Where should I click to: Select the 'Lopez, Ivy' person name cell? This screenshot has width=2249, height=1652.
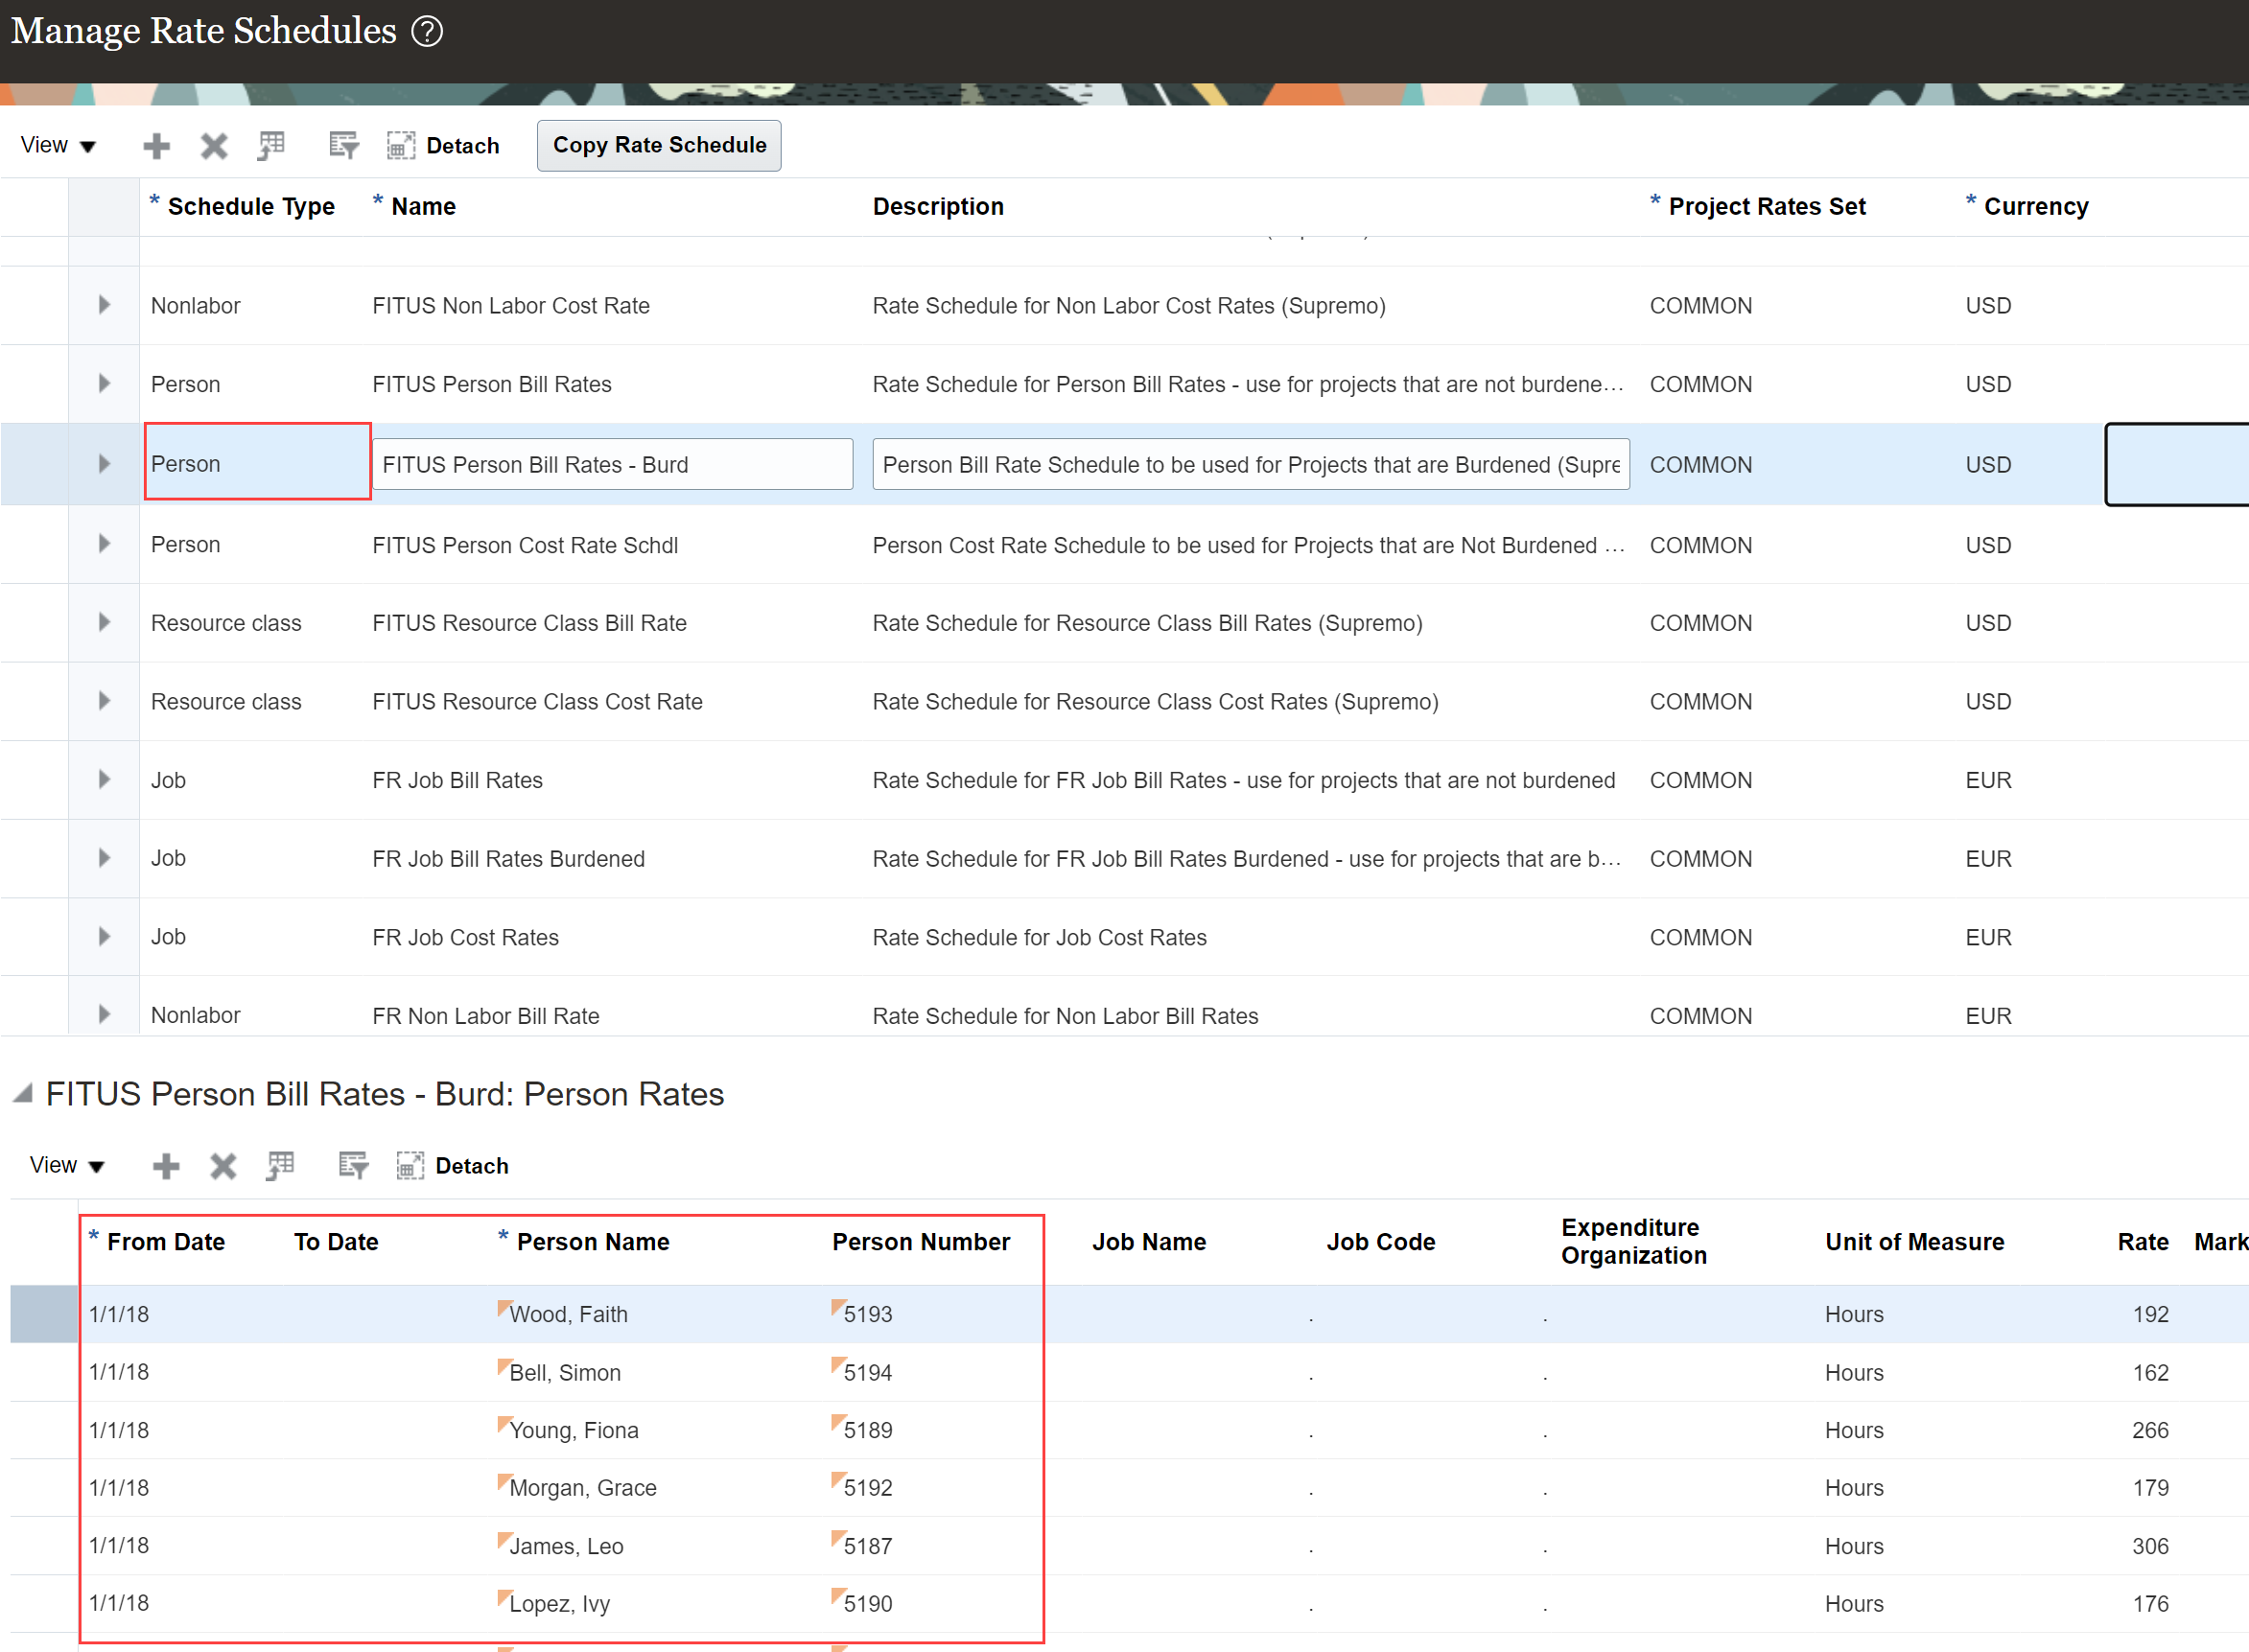click(559, 1604)
